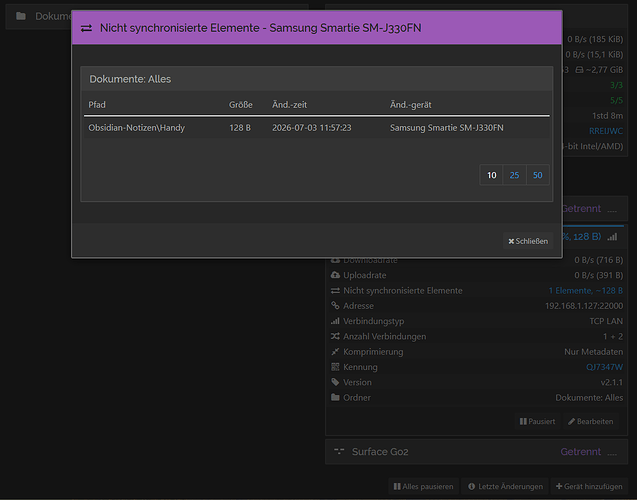Click the Komprimierung label
The height and width of the screenshot is (500, 637).
tap(373, 351)
